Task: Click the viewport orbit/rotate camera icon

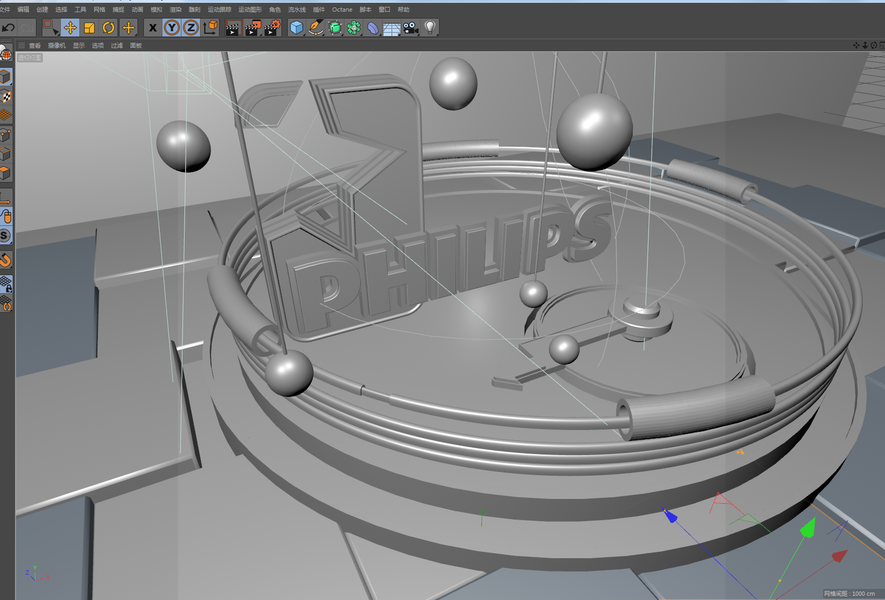Action: 874,45
